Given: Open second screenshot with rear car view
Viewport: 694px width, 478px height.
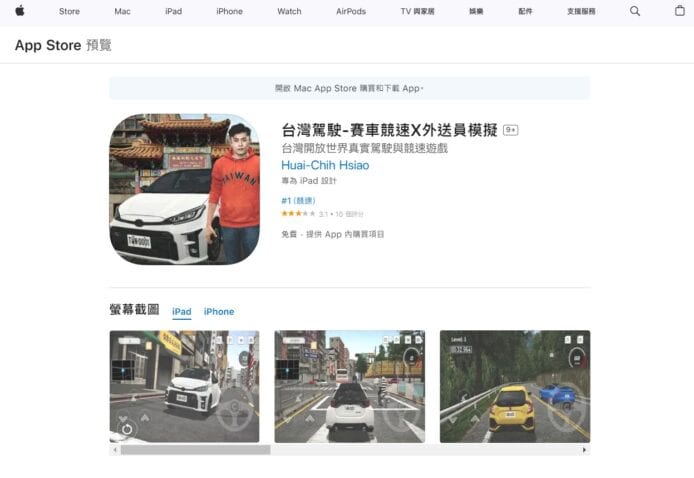Looking at the screenshot, I should pyautogui.click(x=350, y=386).
